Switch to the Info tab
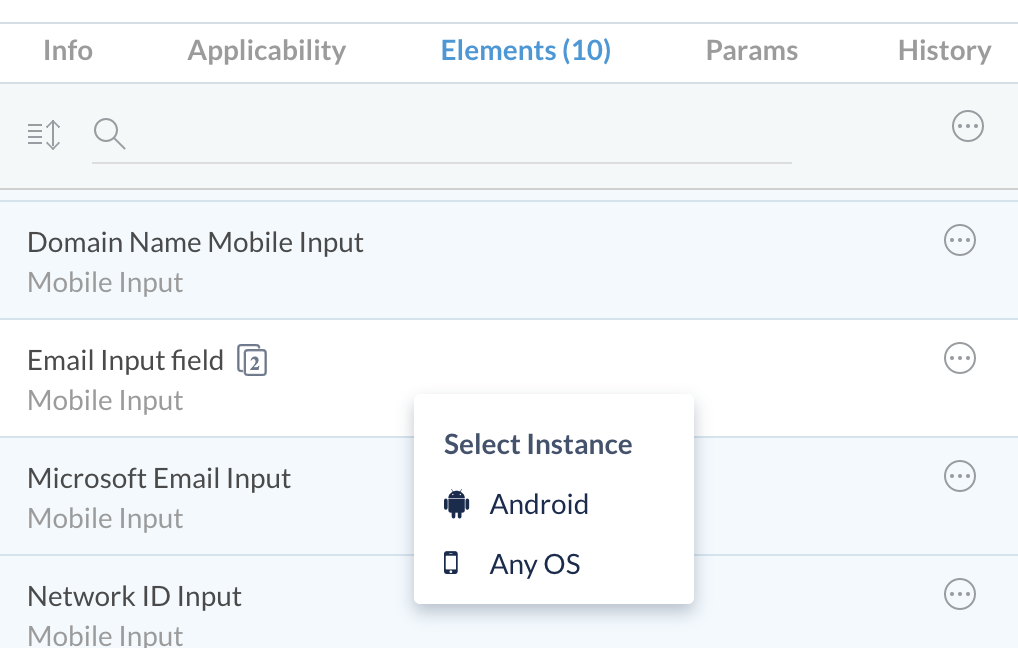 point(68,51)
